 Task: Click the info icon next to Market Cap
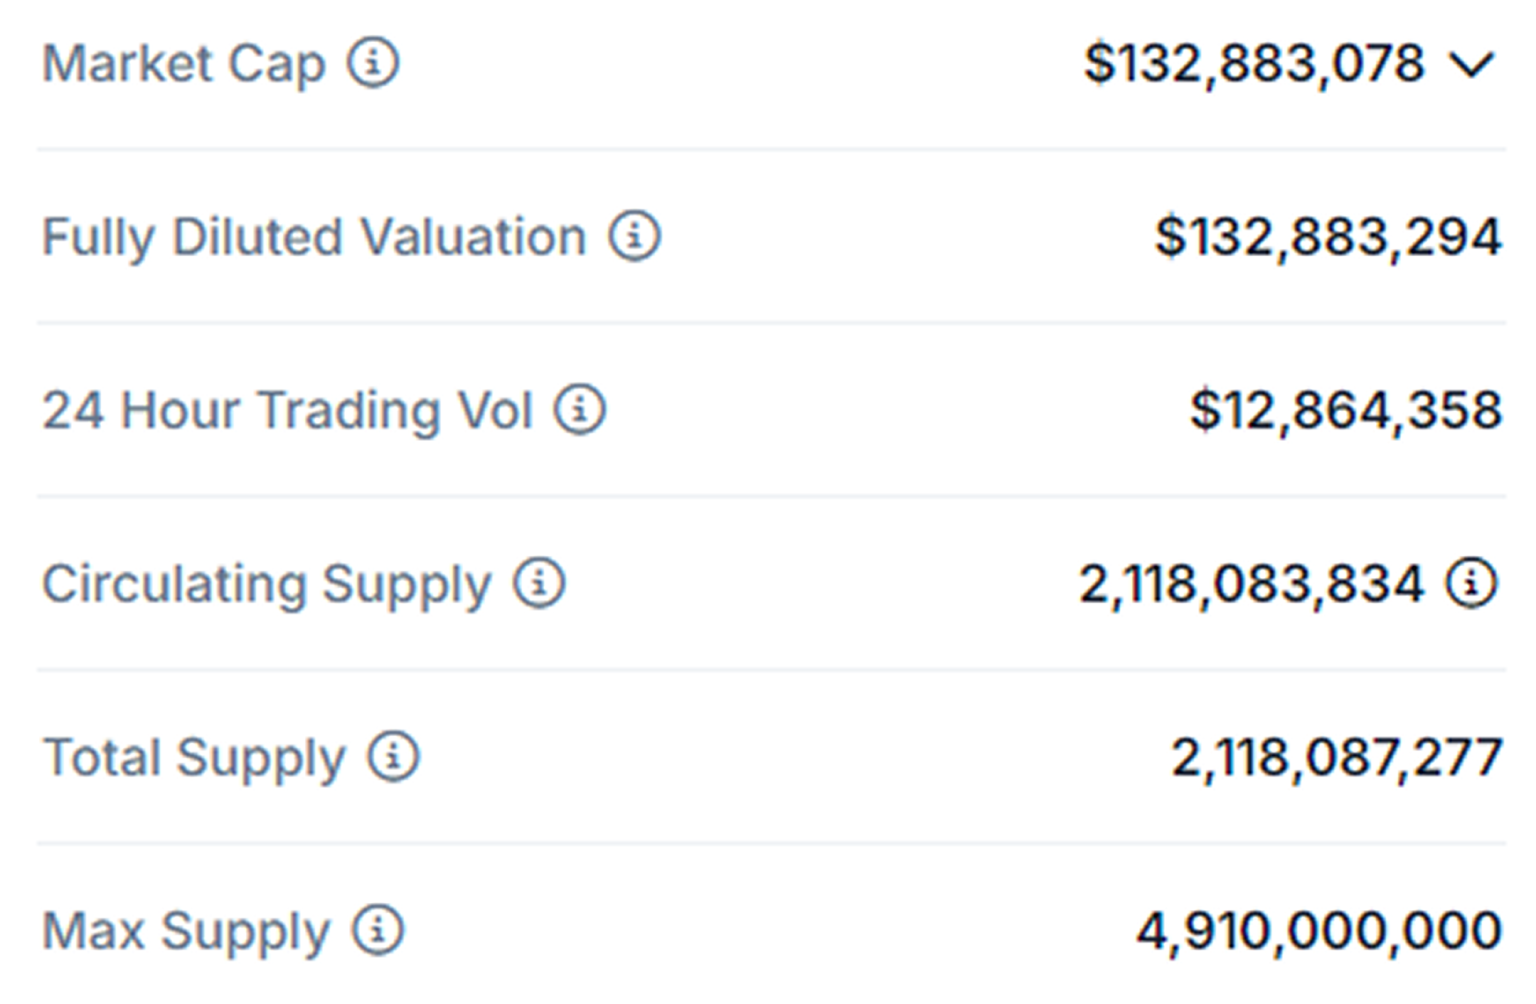click(373, 63)
